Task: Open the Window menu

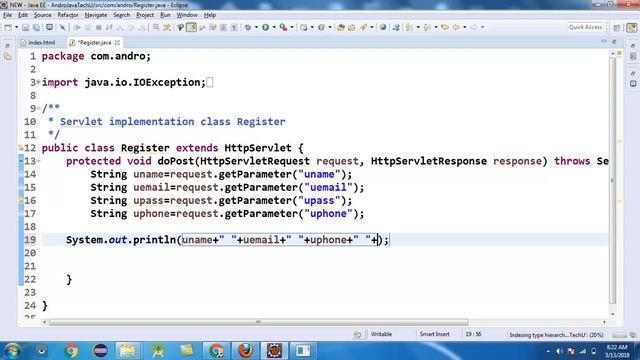Action: (187, 15)
